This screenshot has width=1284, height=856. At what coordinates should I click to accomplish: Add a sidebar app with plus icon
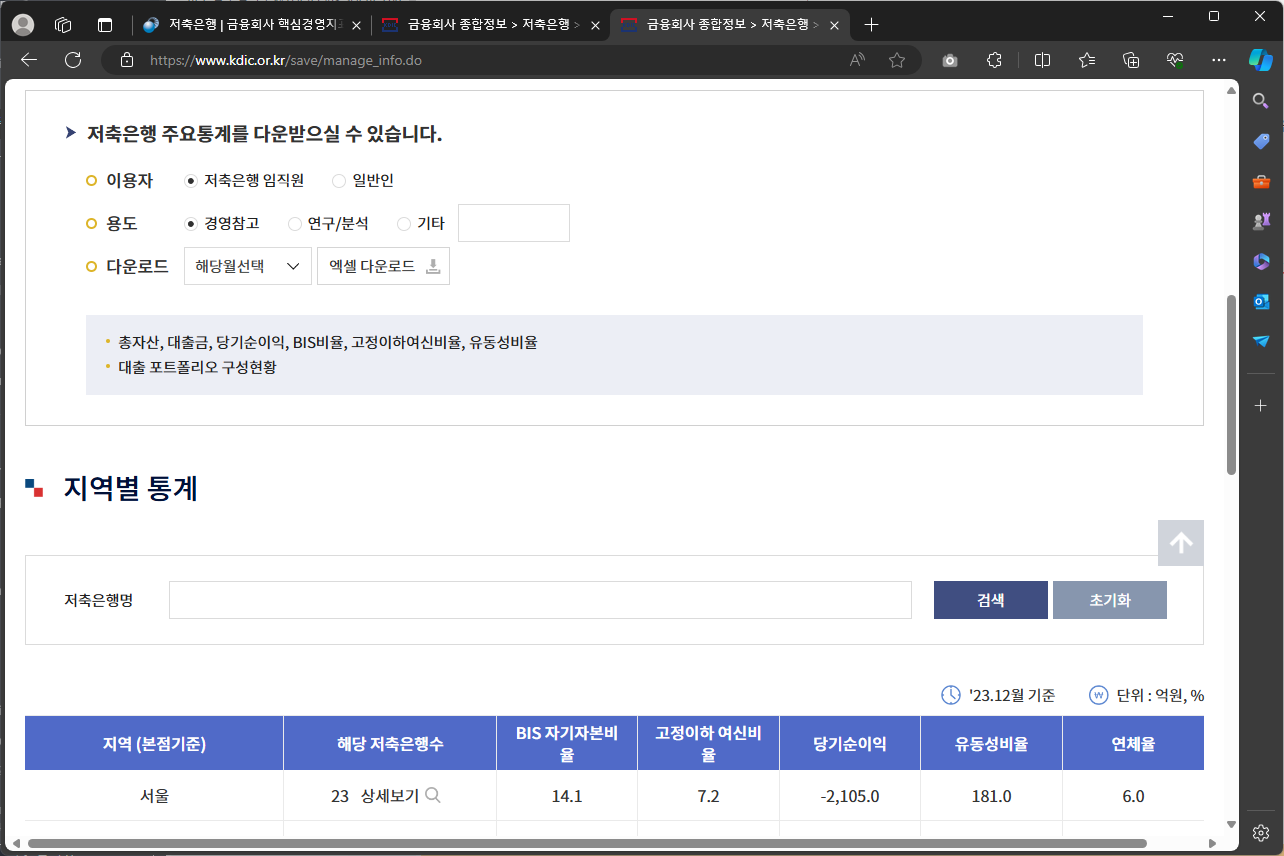tap(1261, 405)
